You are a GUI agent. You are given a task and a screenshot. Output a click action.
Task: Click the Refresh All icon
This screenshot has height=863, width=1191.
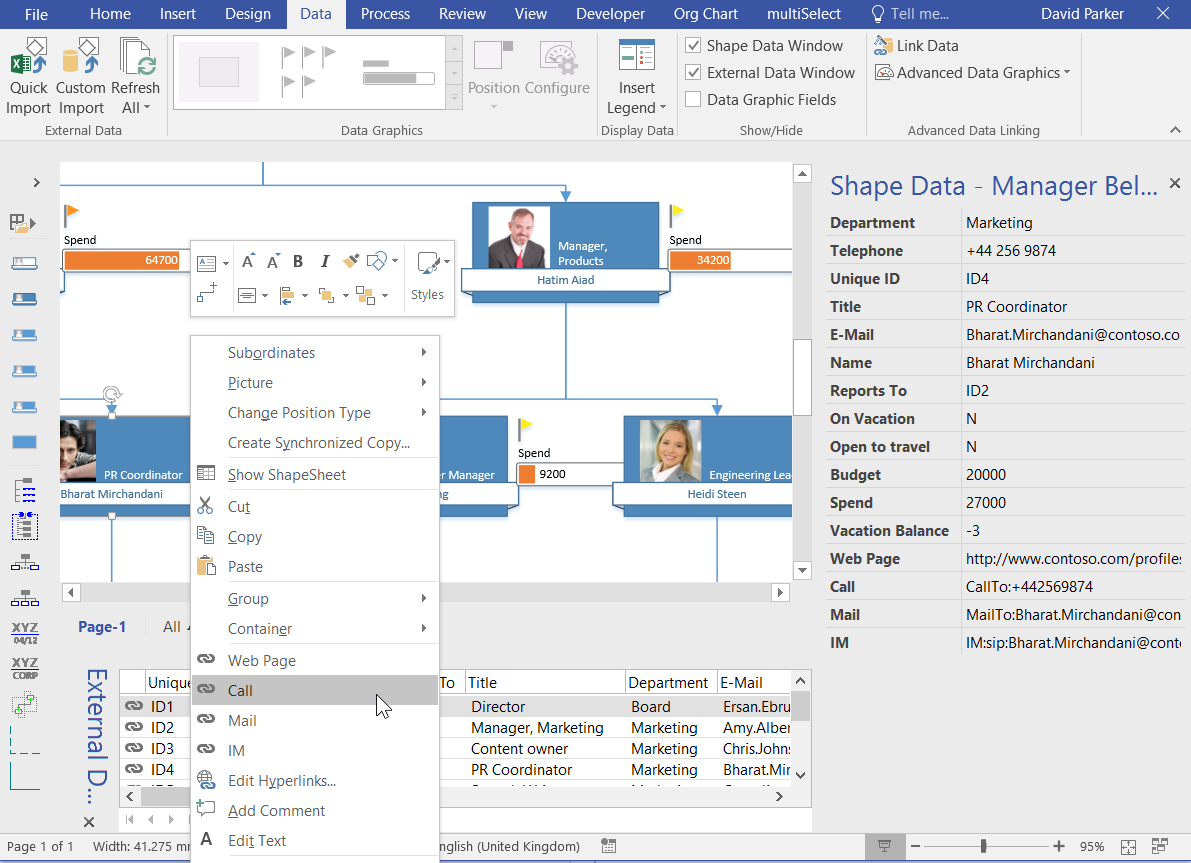pos(136,60)
